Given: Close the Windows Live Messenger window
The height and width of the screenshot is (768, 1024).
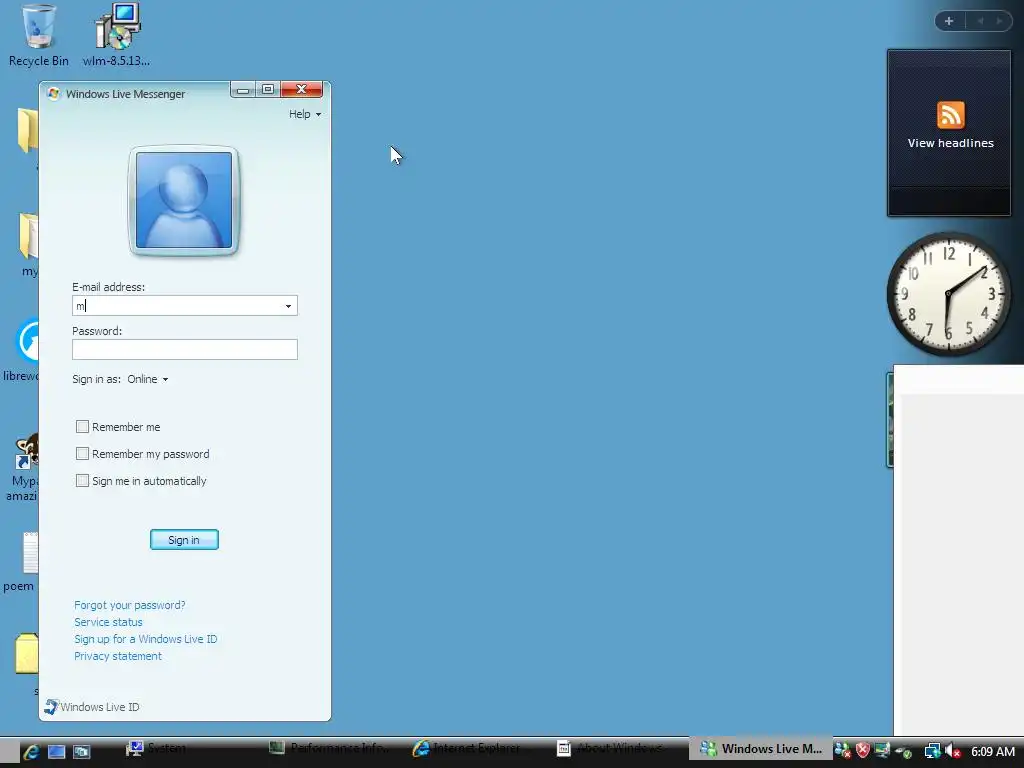Looking at the screenshot, I should (301, 89).
